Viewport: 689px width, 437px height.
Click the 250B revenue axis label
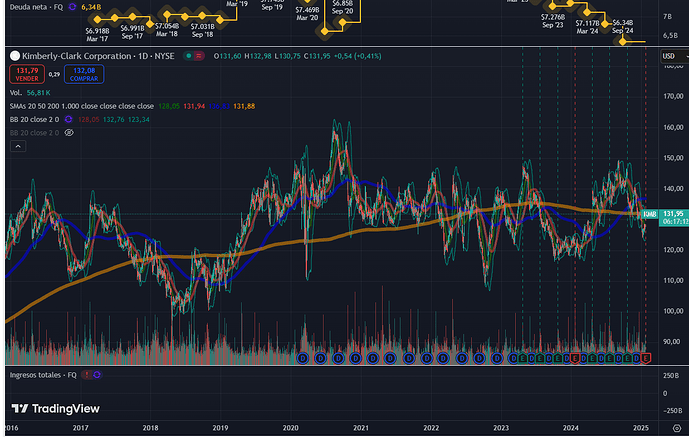(x=671, y=376)
